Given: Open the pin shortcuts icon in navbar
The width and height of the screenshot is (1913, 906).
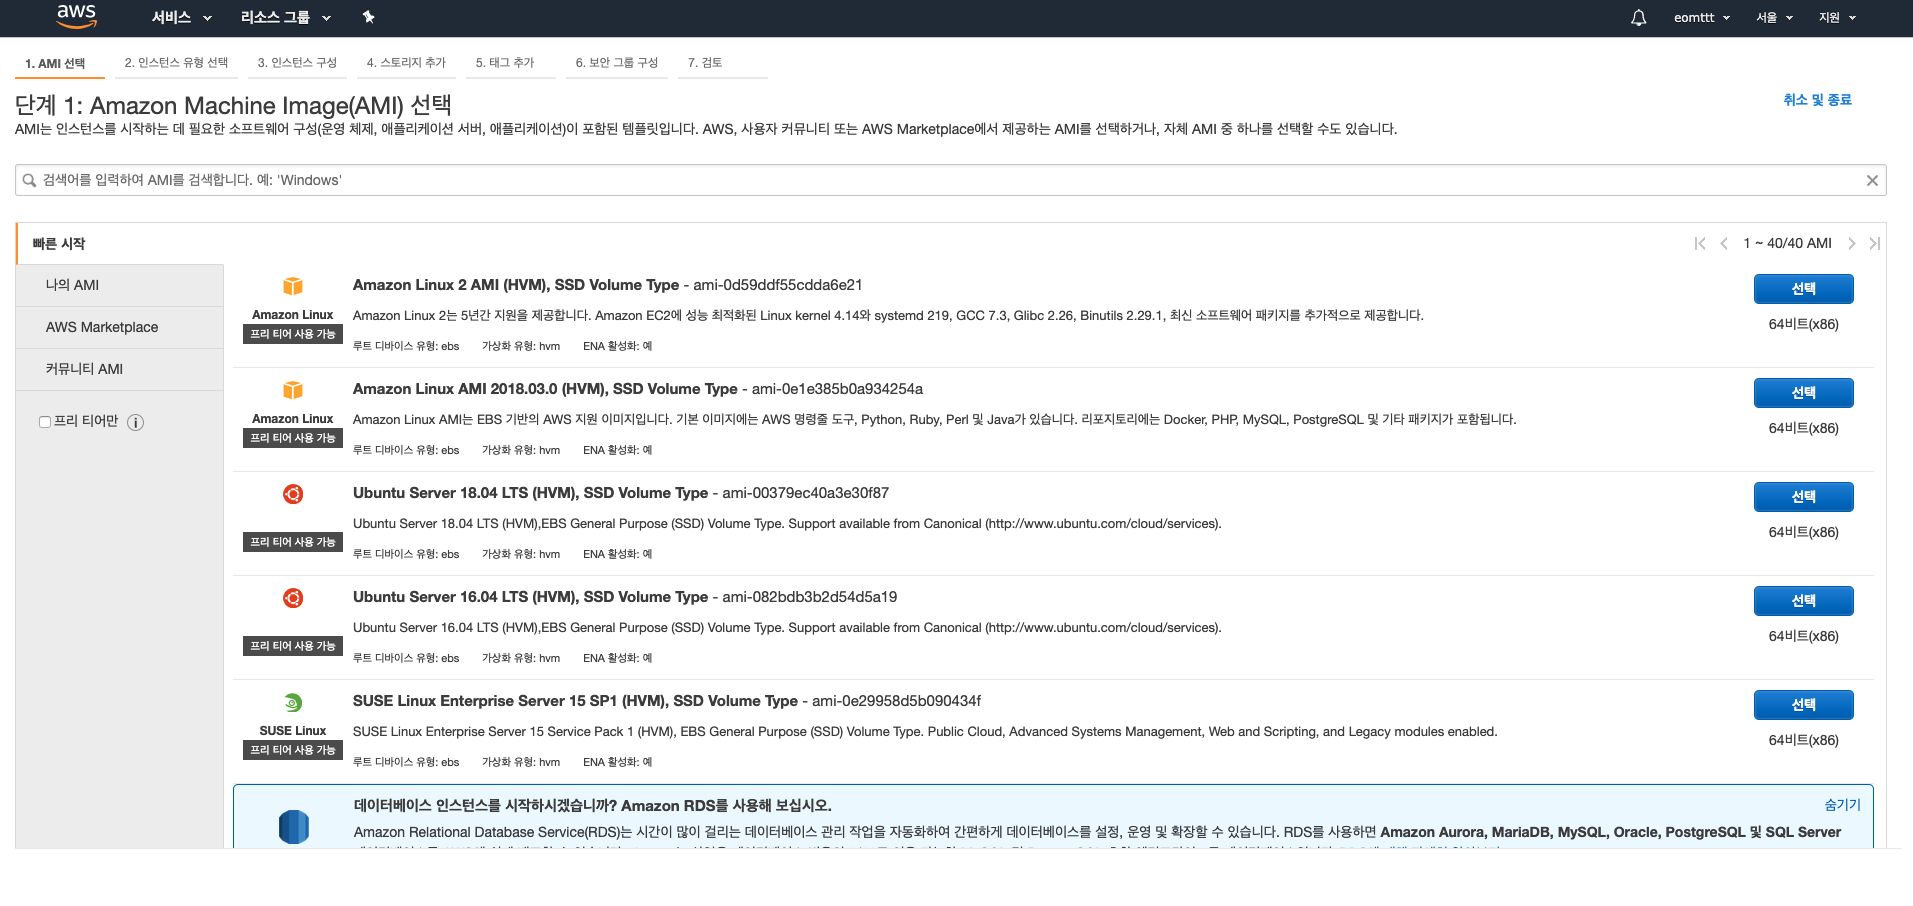Looking at the screenshot, I should (x=368, y=17).
